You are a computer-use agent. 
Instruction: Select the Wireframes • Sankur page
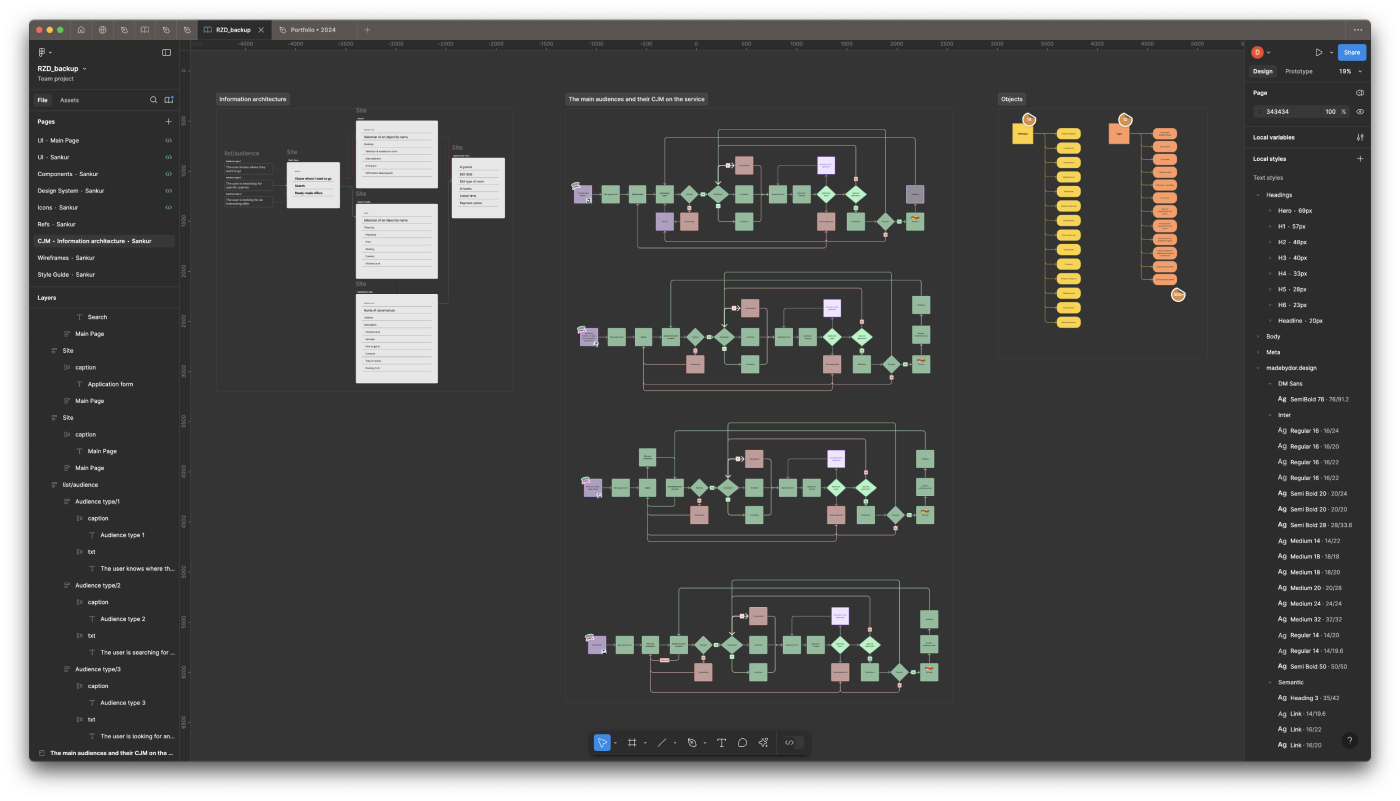pyautogui.click(x=68, y=257)
